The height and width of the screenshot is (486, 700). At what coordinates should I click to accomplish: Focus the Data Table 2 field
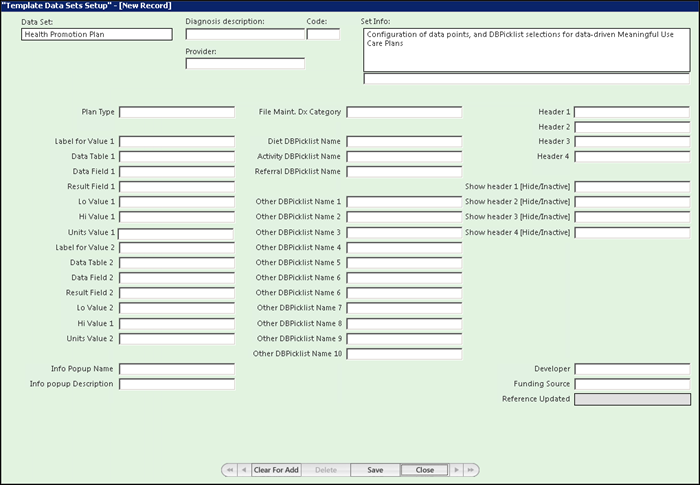click(x=177, y=263)
